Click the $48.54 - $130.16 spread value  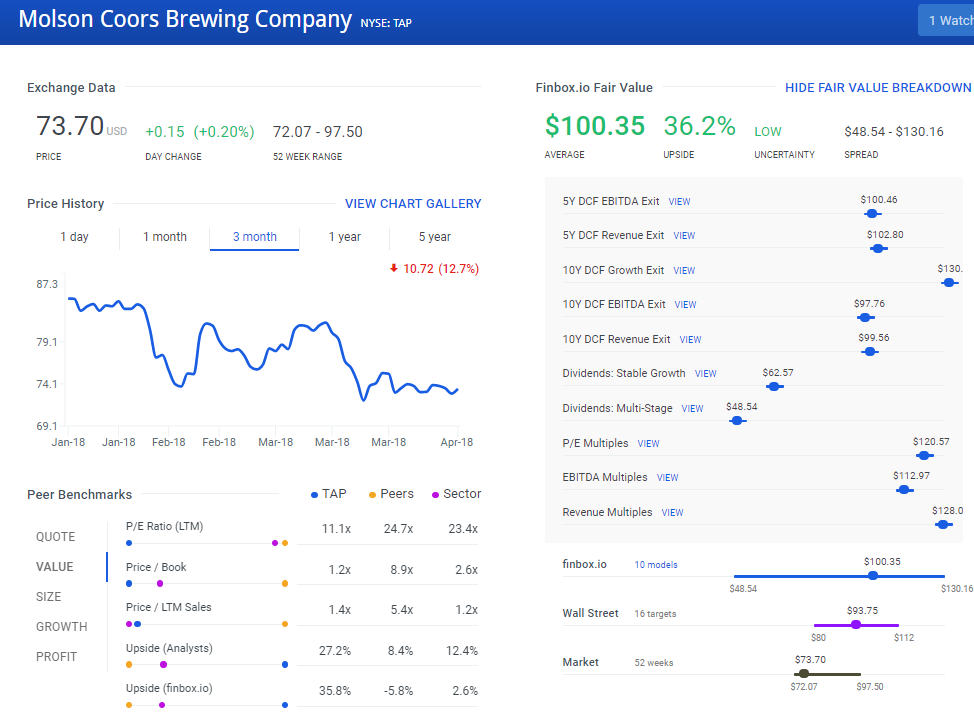coord(894,132)
